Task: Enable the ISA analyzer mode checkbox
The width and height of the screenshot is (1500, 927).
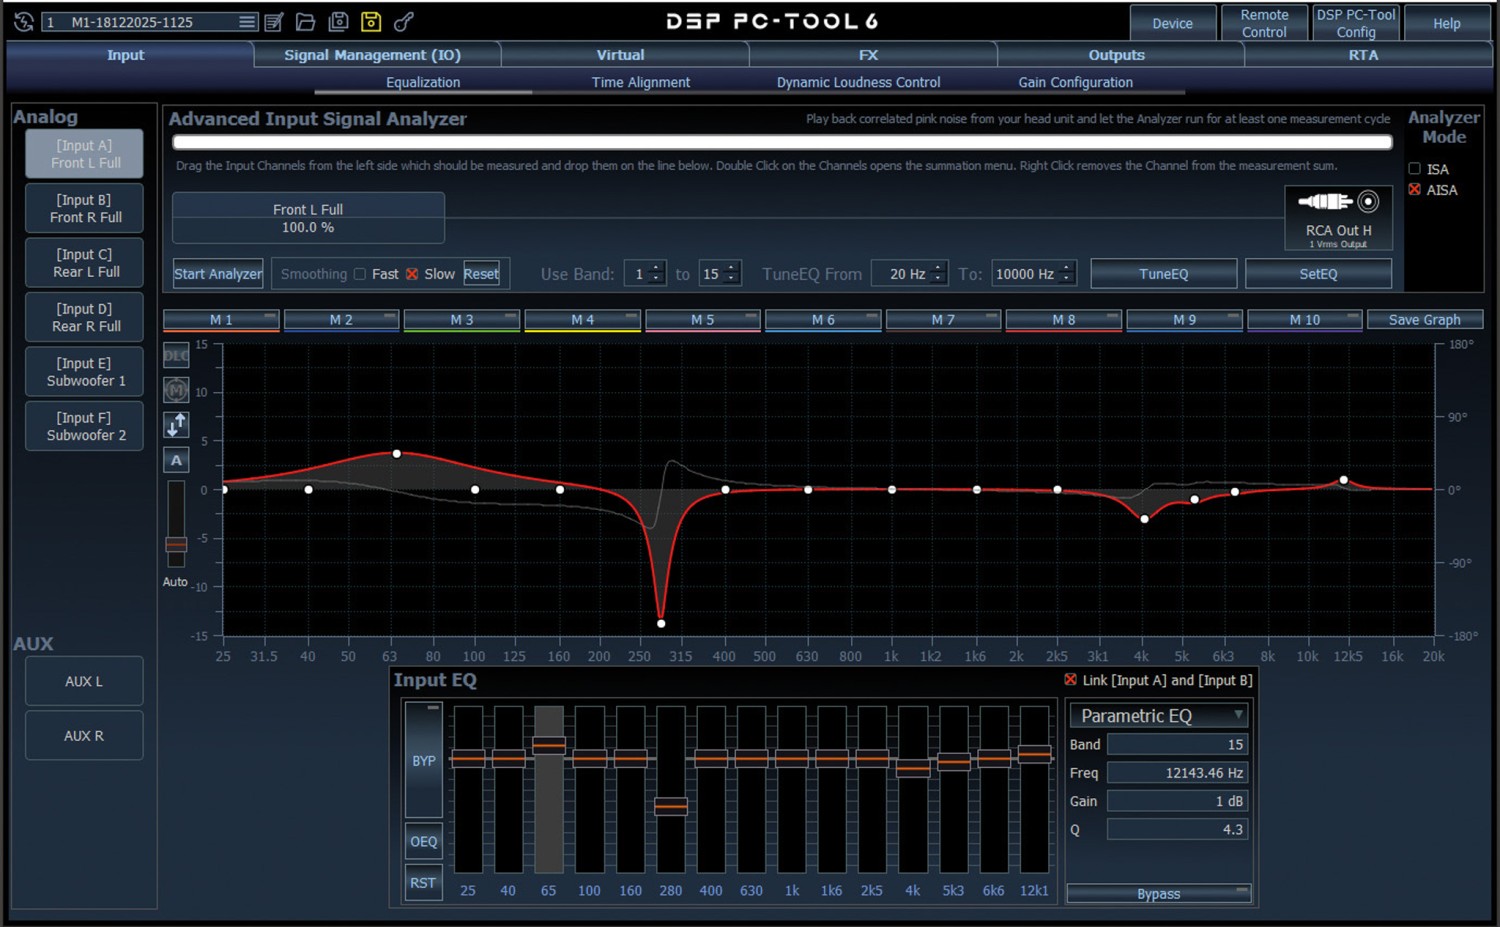Action: coord(1414,169)
